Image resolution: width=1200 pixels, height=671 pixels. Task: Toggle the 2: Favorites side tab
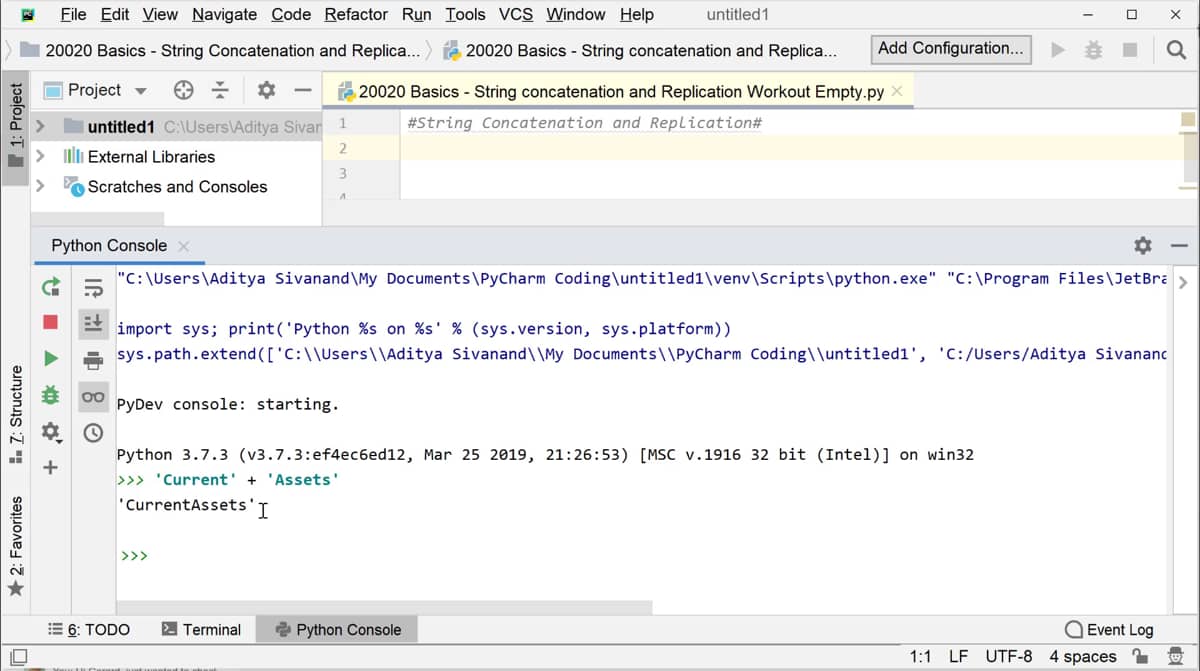tap(15, 545)
